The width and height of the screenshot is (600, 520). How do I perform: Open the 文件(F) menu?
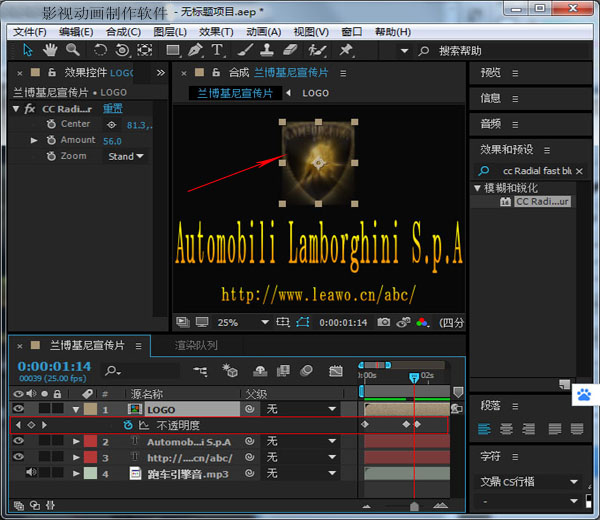[29, 32]
